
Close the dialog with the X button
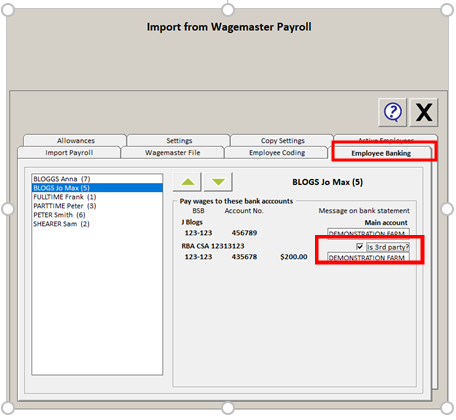(424, 112)
